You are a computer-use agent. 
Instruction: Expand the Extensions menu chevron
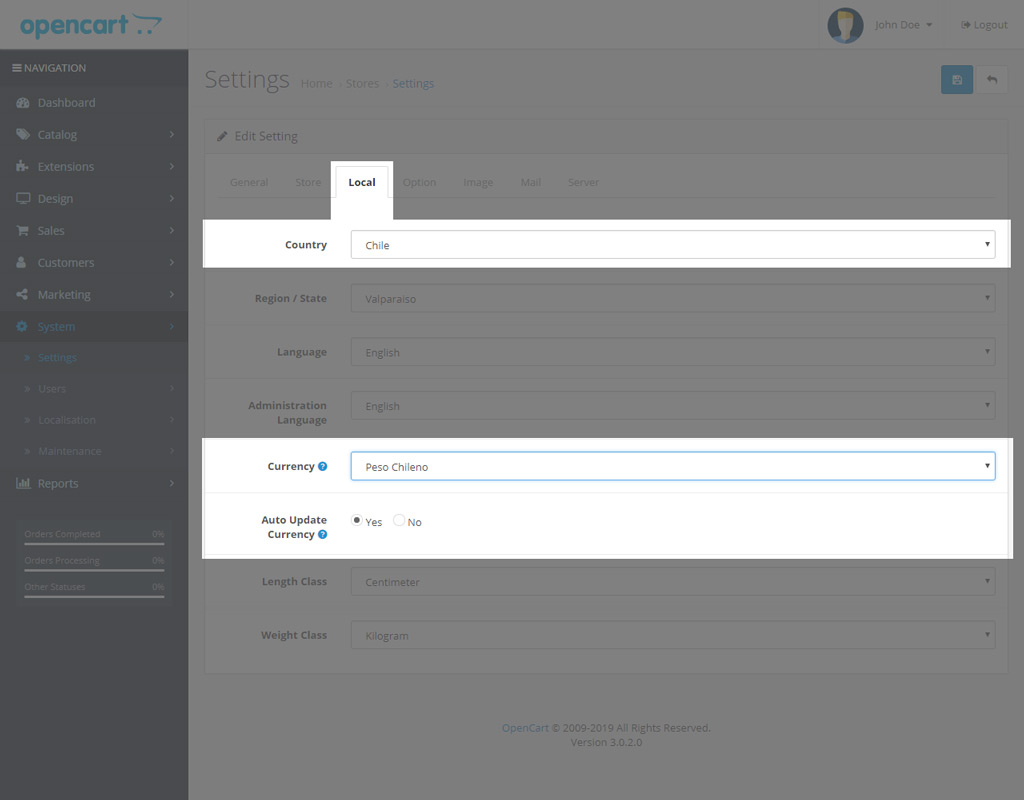coord(172,167)
